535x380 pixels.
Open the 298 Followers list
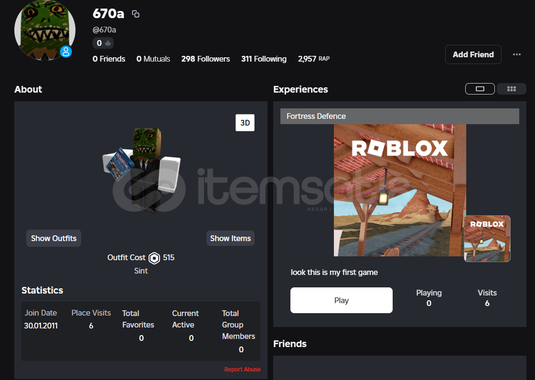point(205,59)
